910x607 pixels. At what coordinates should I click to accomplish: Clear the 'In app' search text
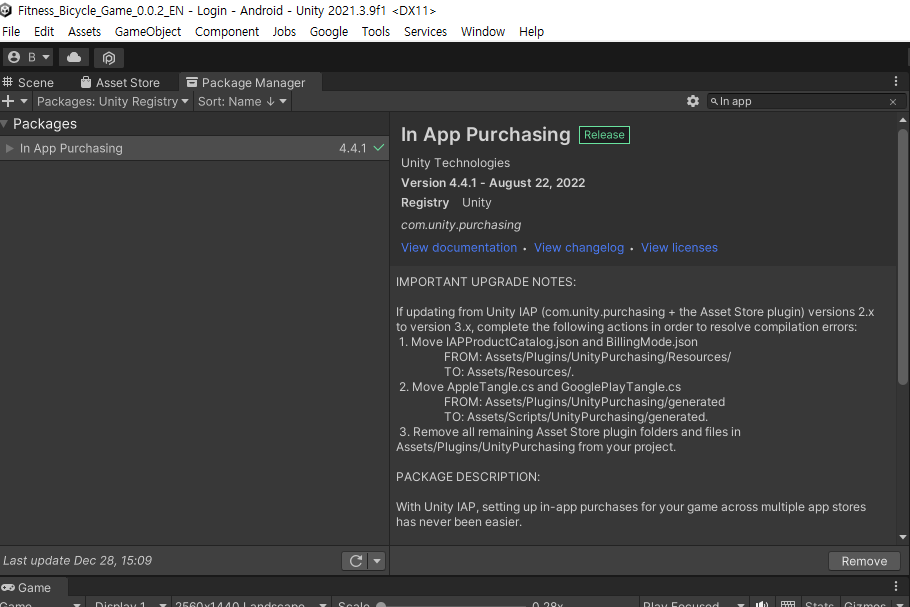click(x=893, y=102)
